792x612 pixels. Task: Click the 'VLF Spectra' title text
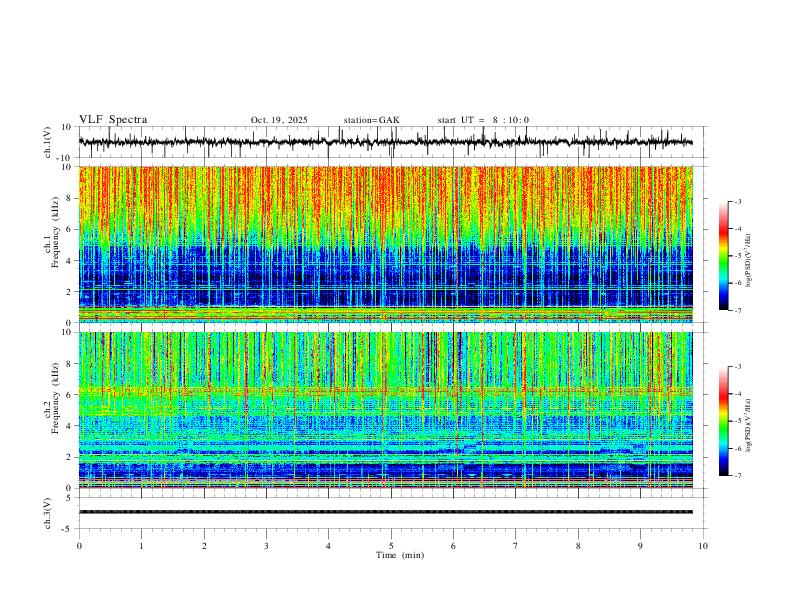[113, 120]
